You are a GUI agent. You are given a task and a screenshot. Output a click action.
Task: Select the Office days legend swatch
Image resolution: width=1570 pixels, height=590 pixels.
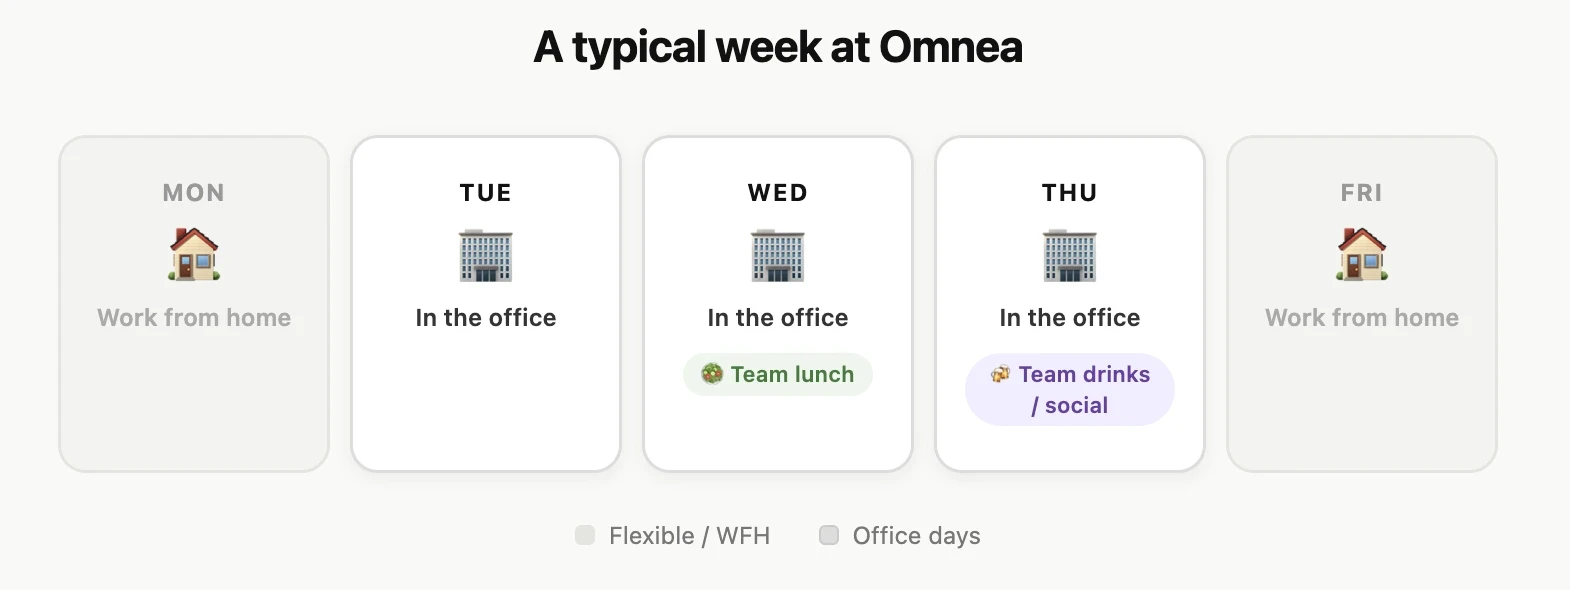(829, 535)
